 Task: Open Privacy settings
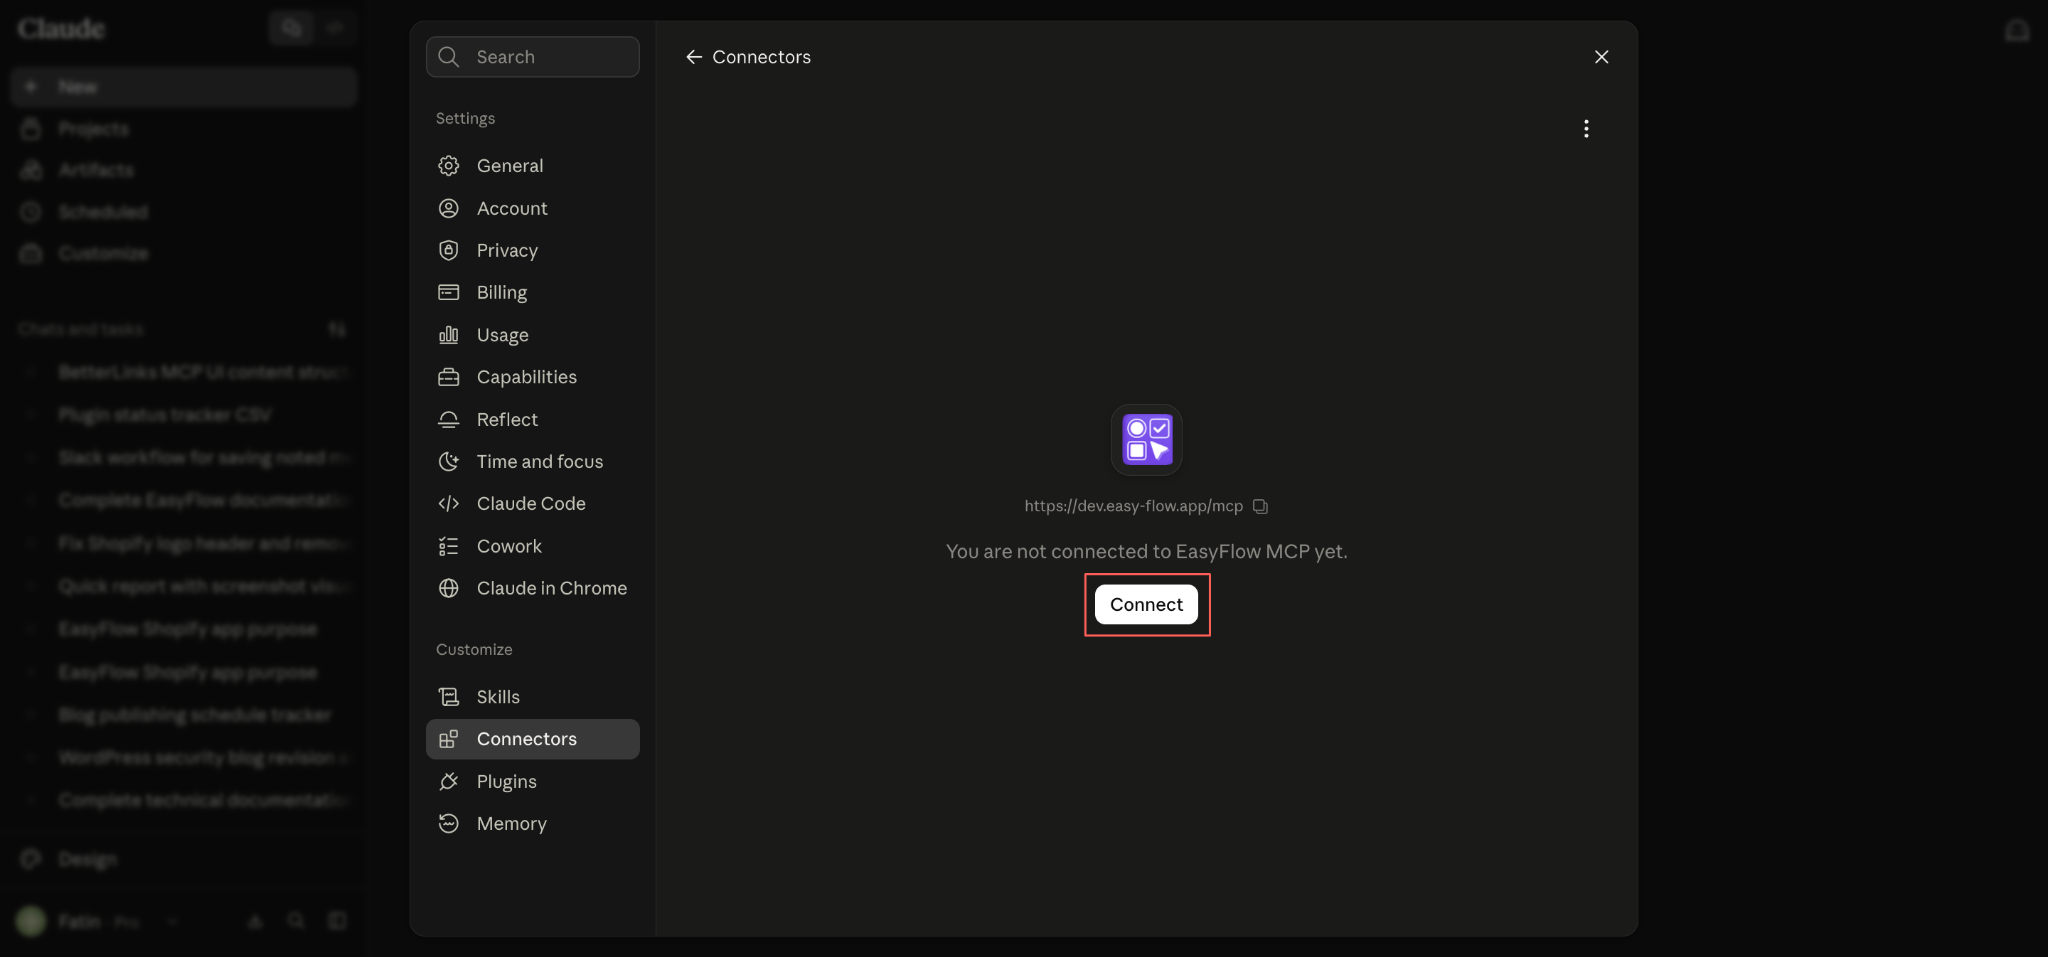(533, 250)
